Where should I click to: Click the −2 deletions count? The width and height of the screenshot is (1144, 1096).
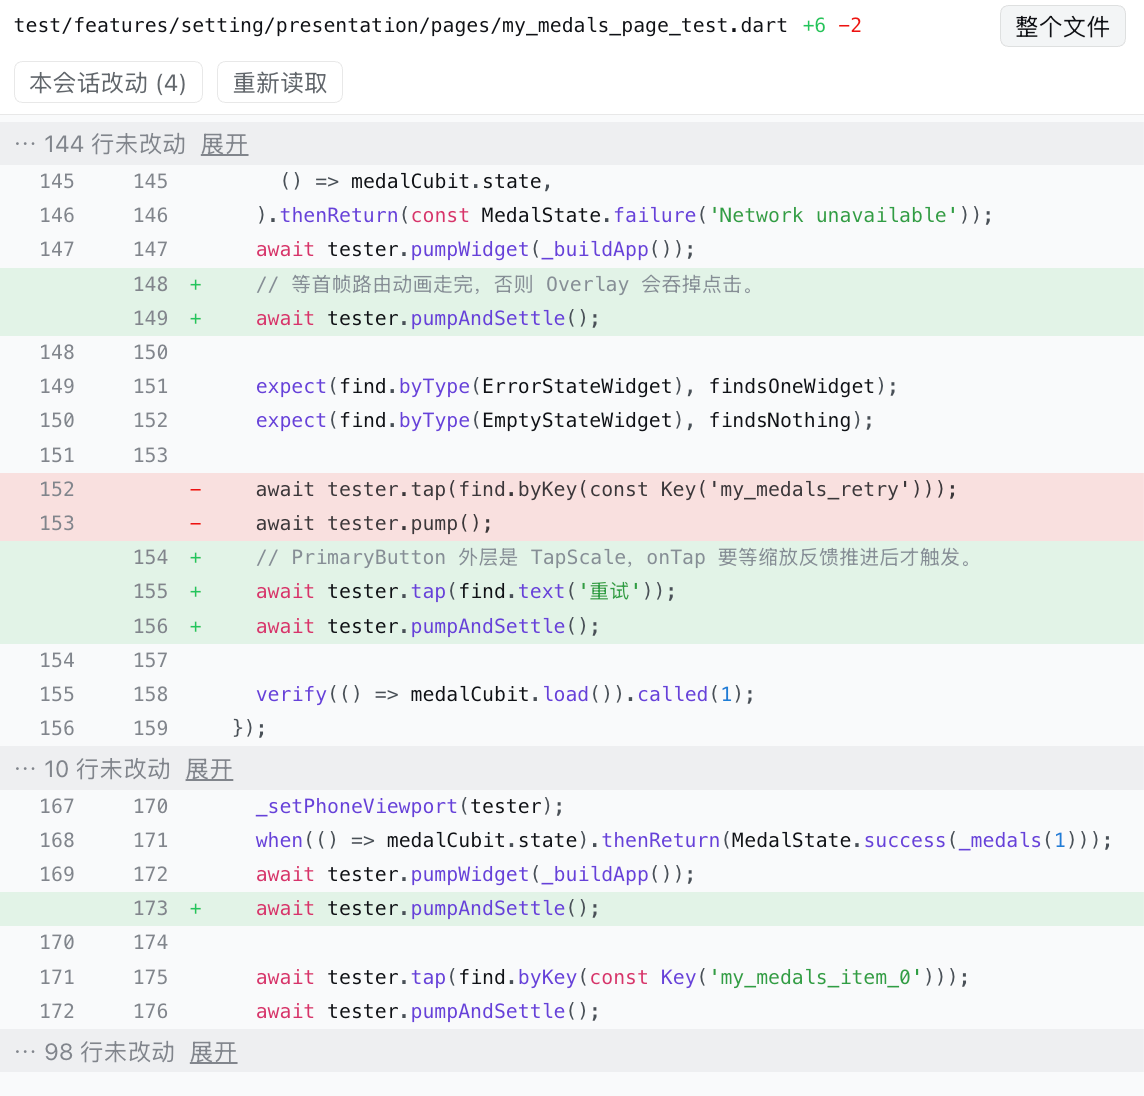[850, 26]
